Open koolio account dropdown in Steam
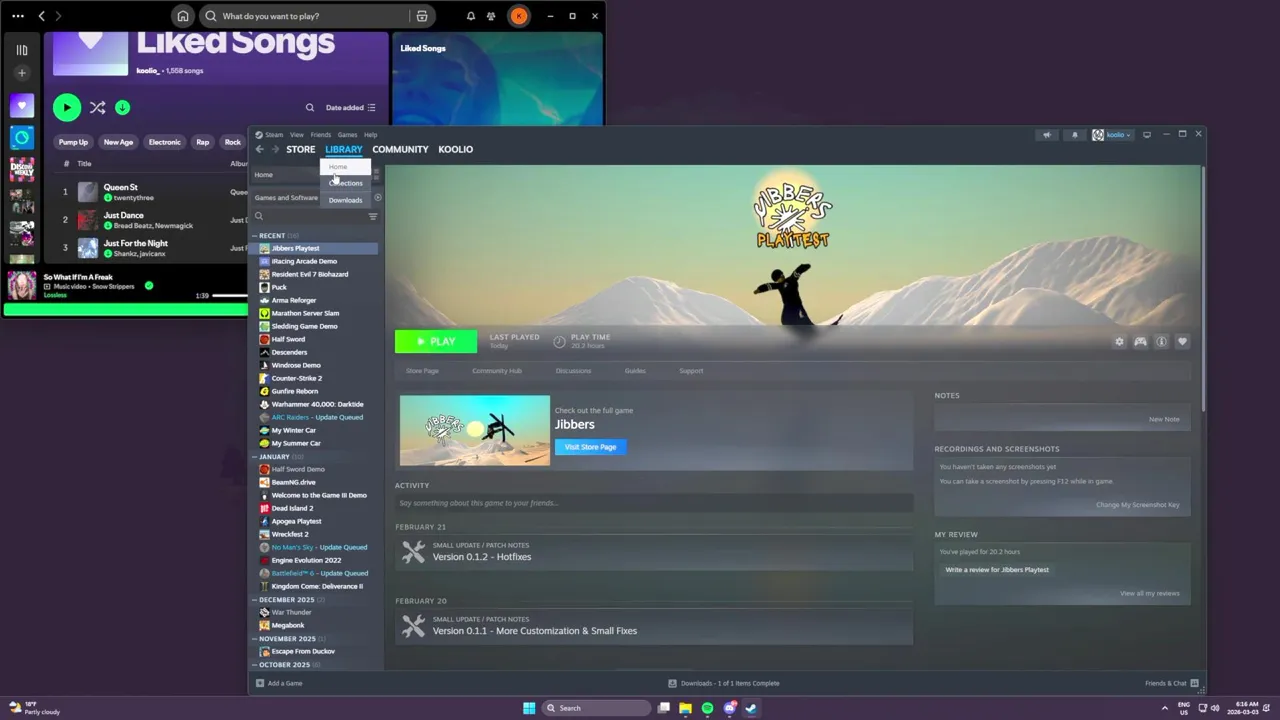Image resolution: width=1280 pixels, height=720 pixels. (1112, 135)
